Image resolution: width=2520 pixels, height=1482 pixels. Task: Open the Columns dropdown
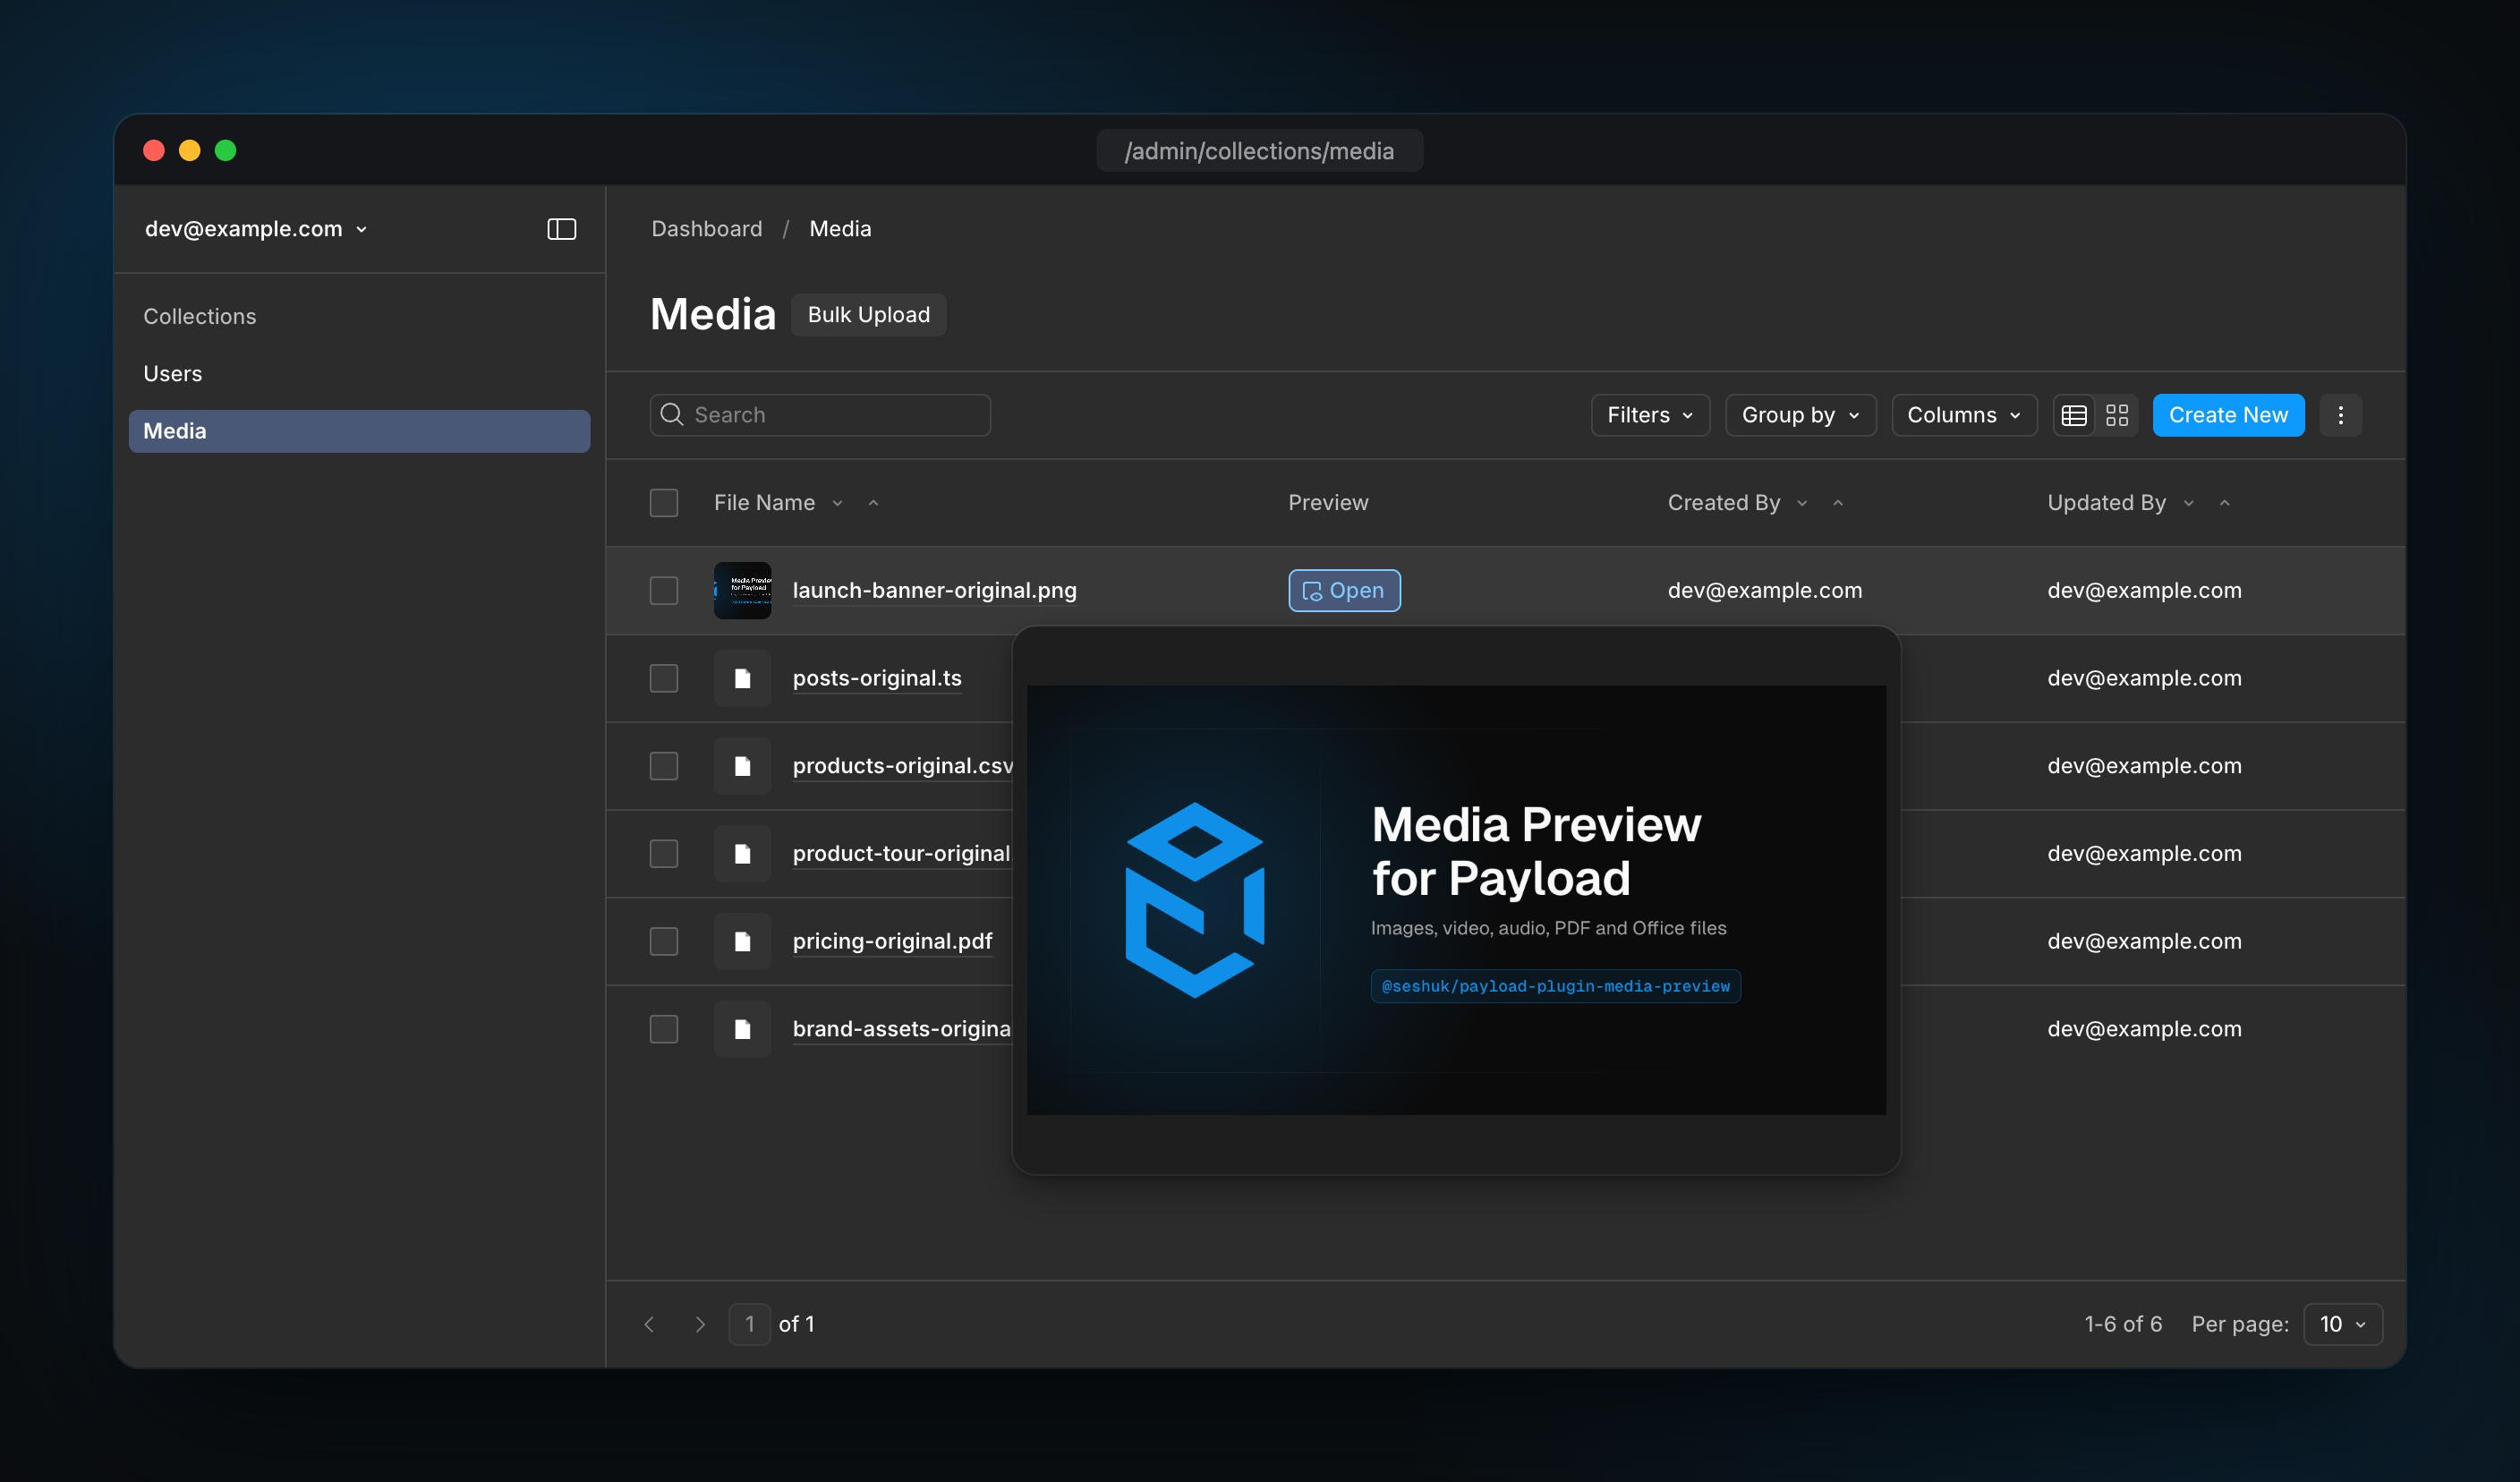click(x=1964, y=415)
